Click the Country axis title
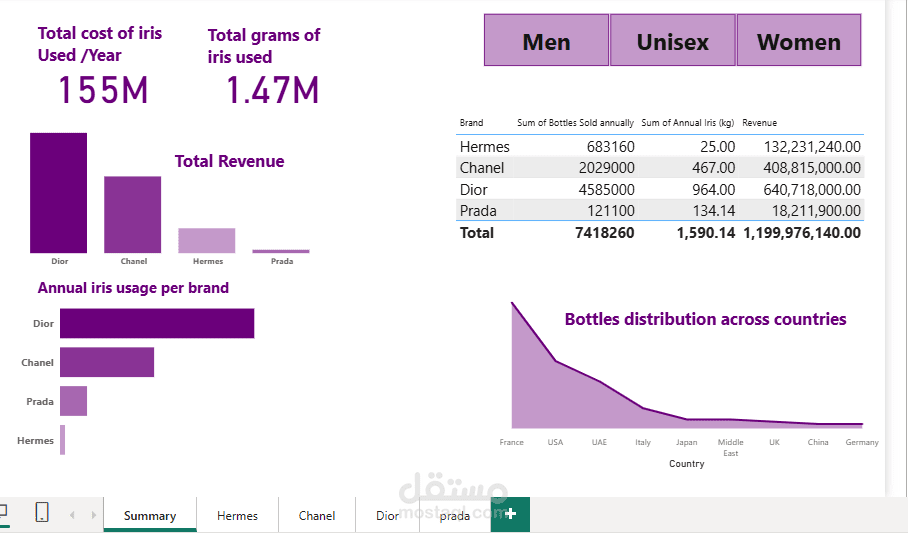The image size is (908, 533). click(687, 463)
